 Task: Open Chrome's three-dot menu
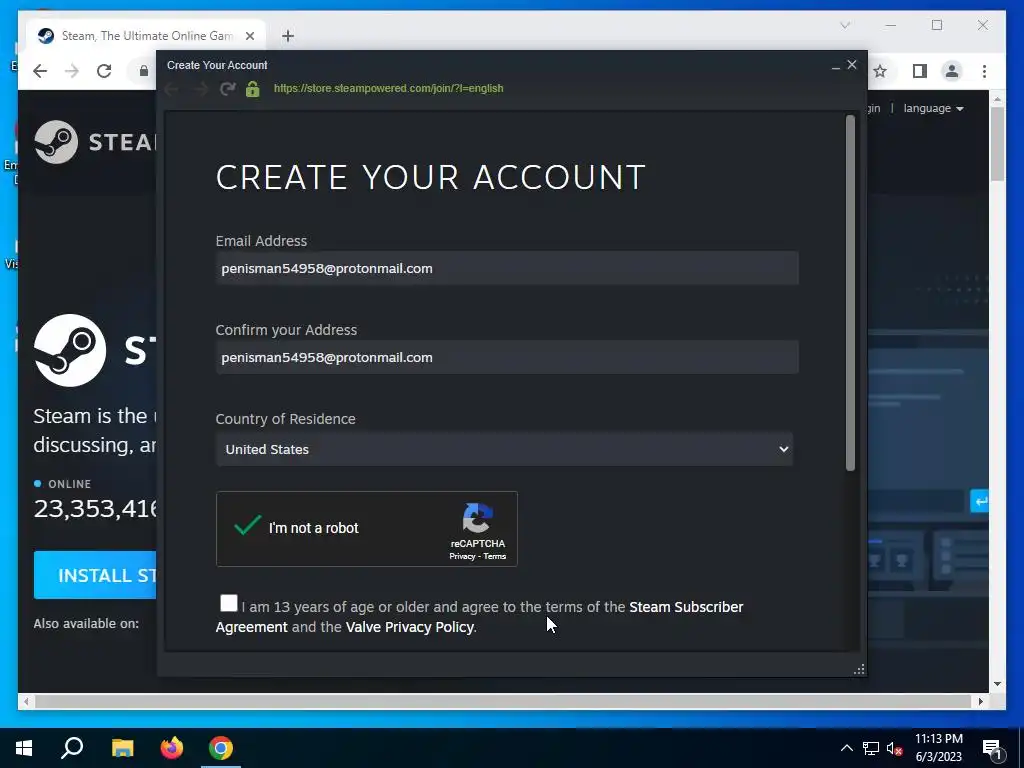click(984, 71)
